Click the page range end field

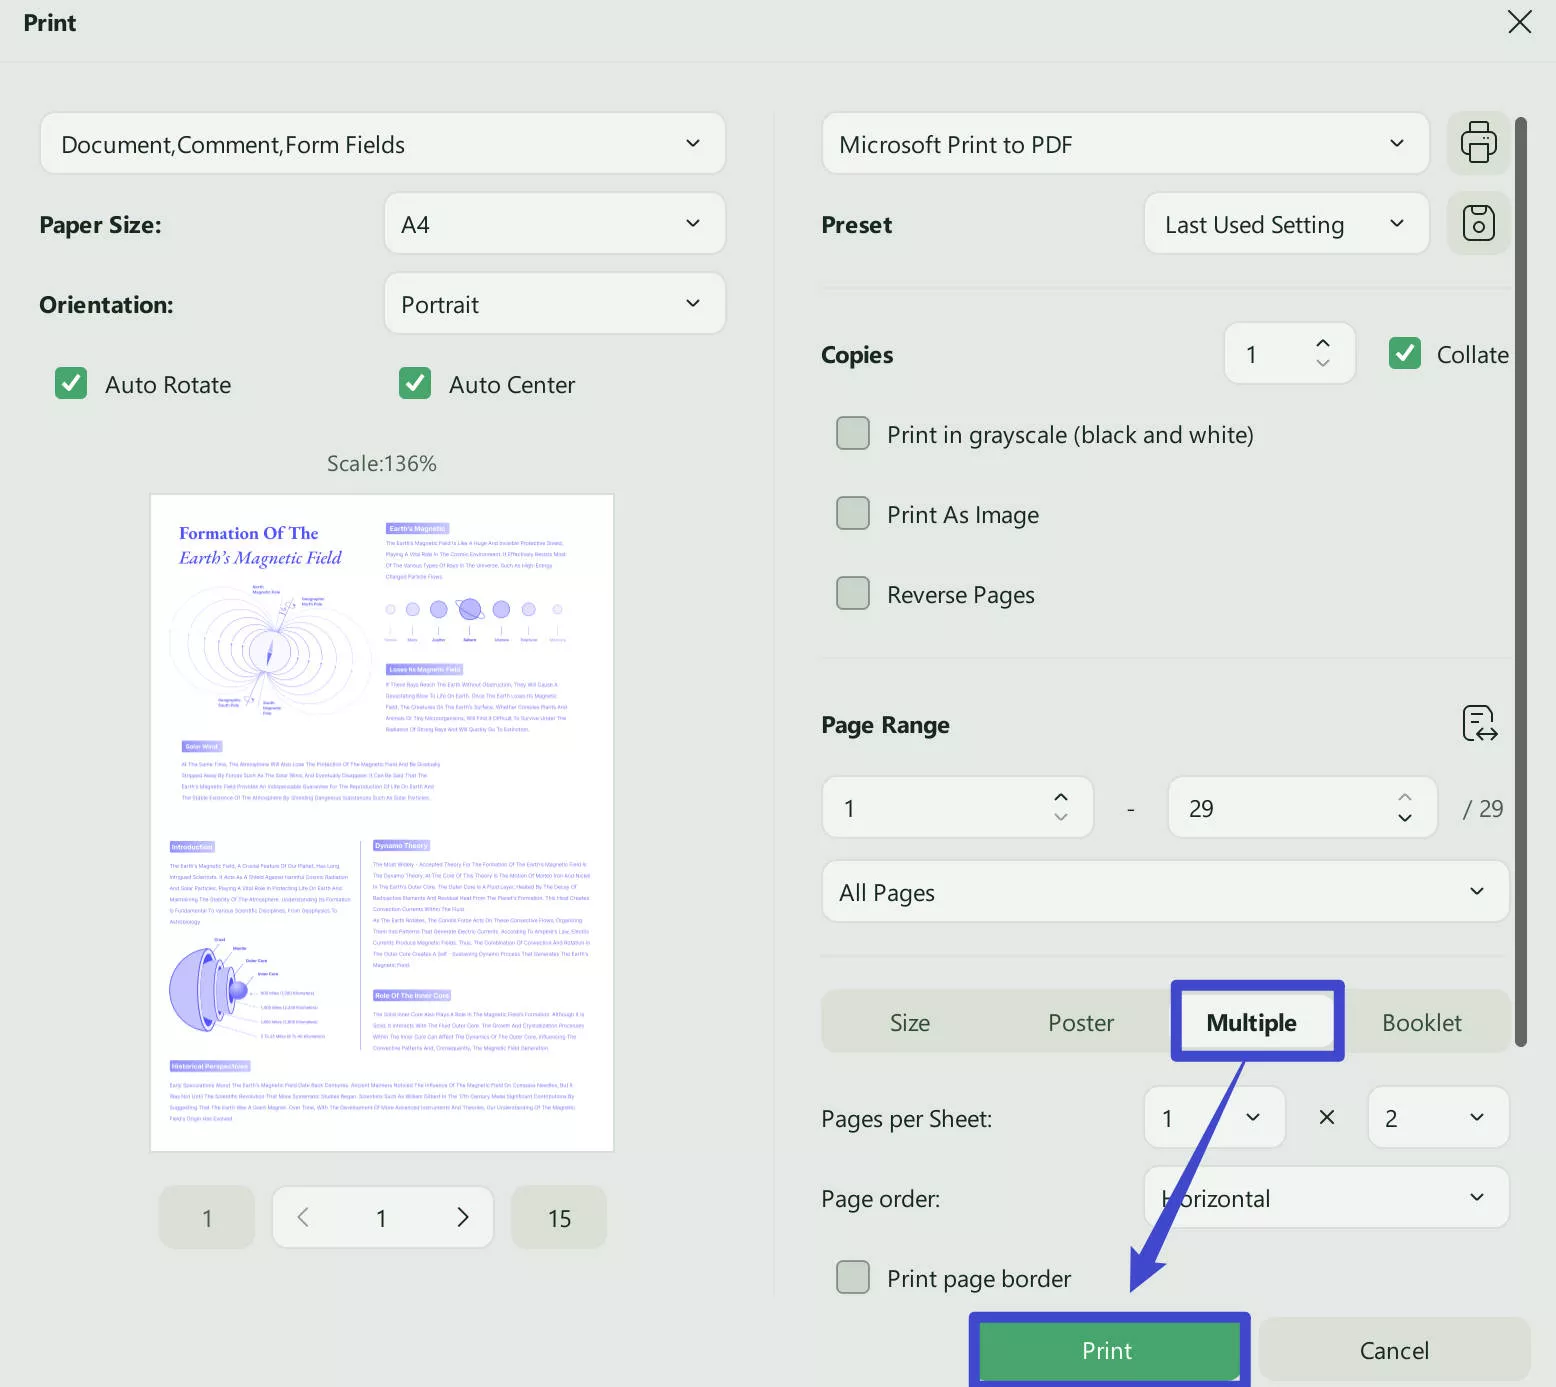(x=1302, y=807)
